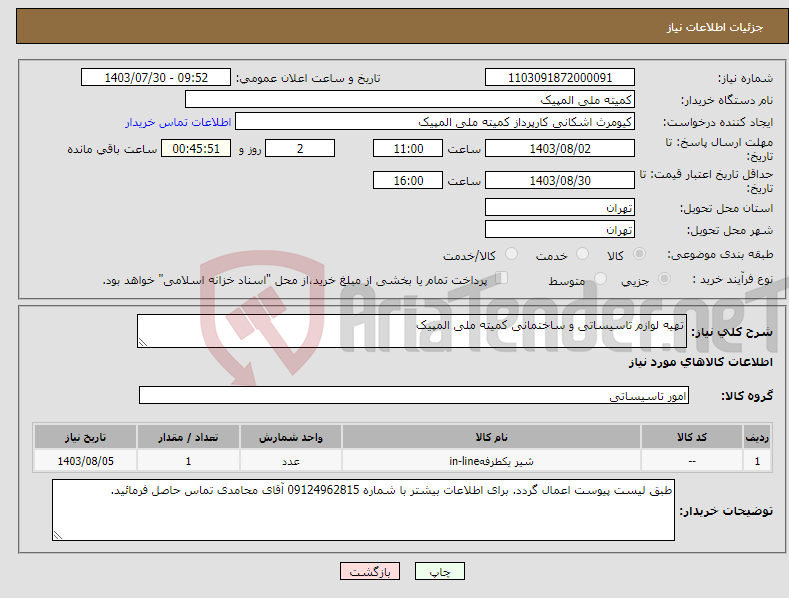The height and width of the screenshot is (598, 789).
Task: Select the جزیی purchase type radio
Action: (664, 279)
